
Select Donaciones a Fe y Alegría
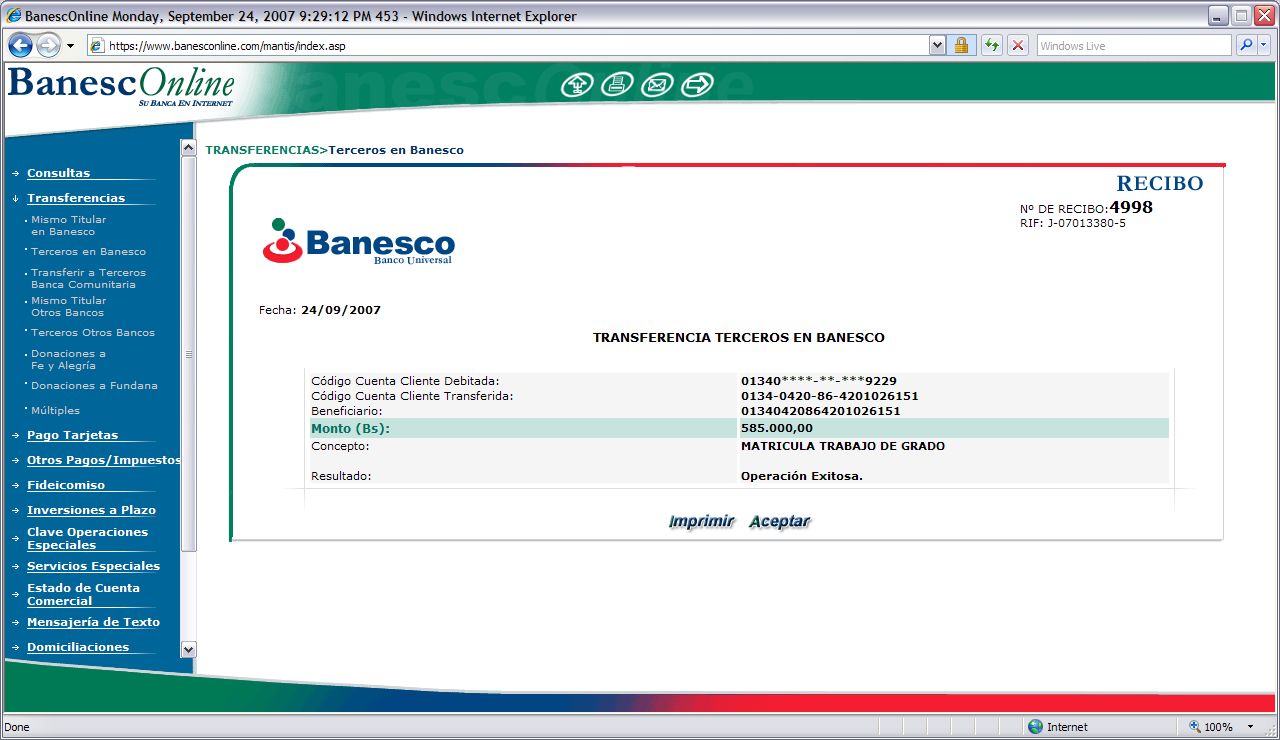click(x=68, y=360)
